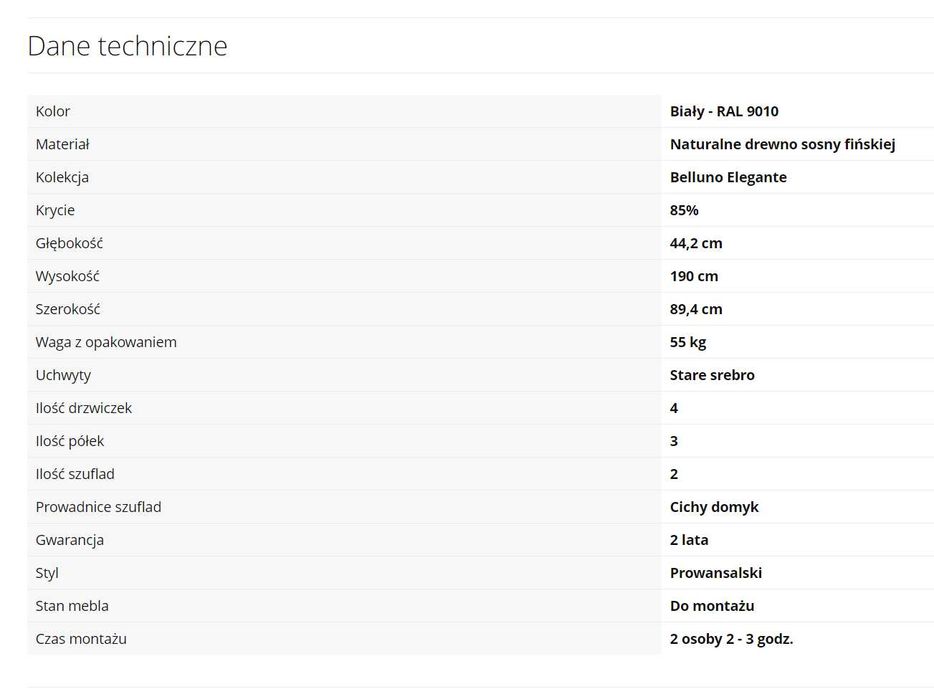Click the "Wysokość" row label

[67, 276]
